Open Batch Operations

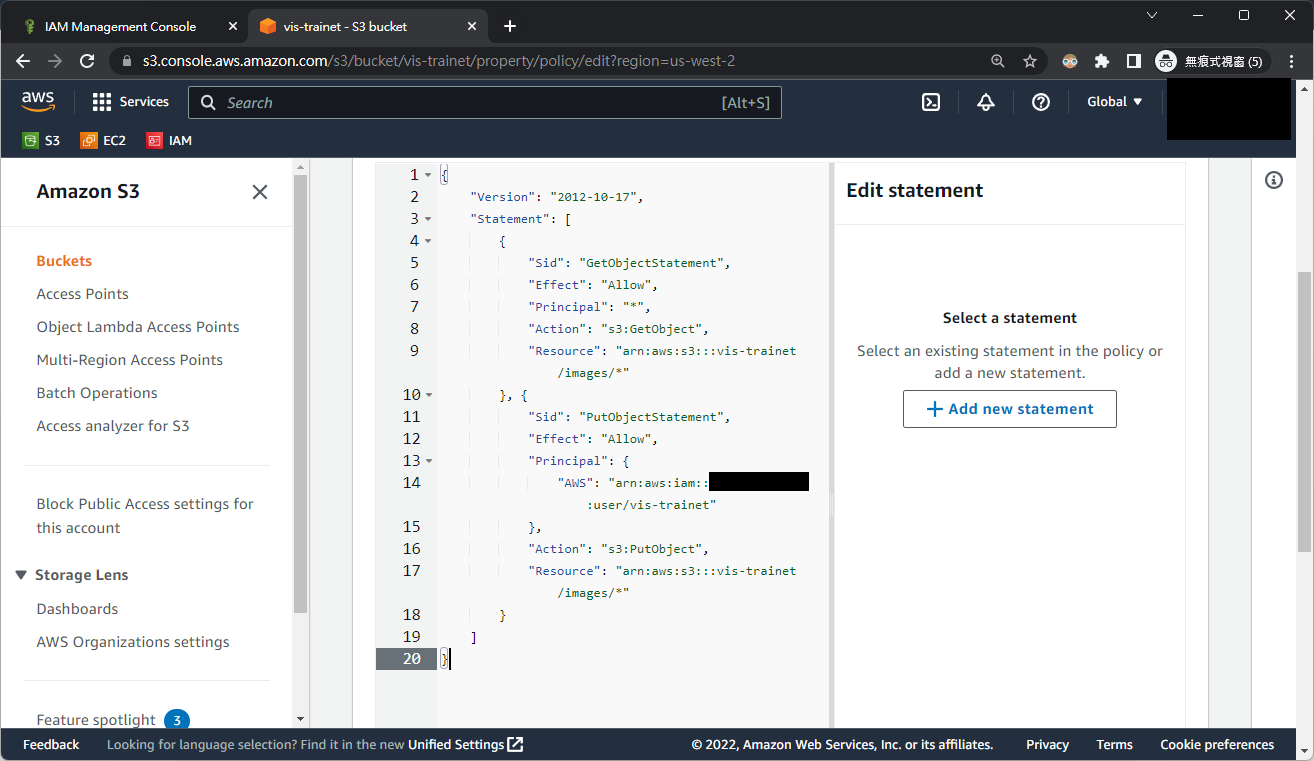[x=97, y=393]
